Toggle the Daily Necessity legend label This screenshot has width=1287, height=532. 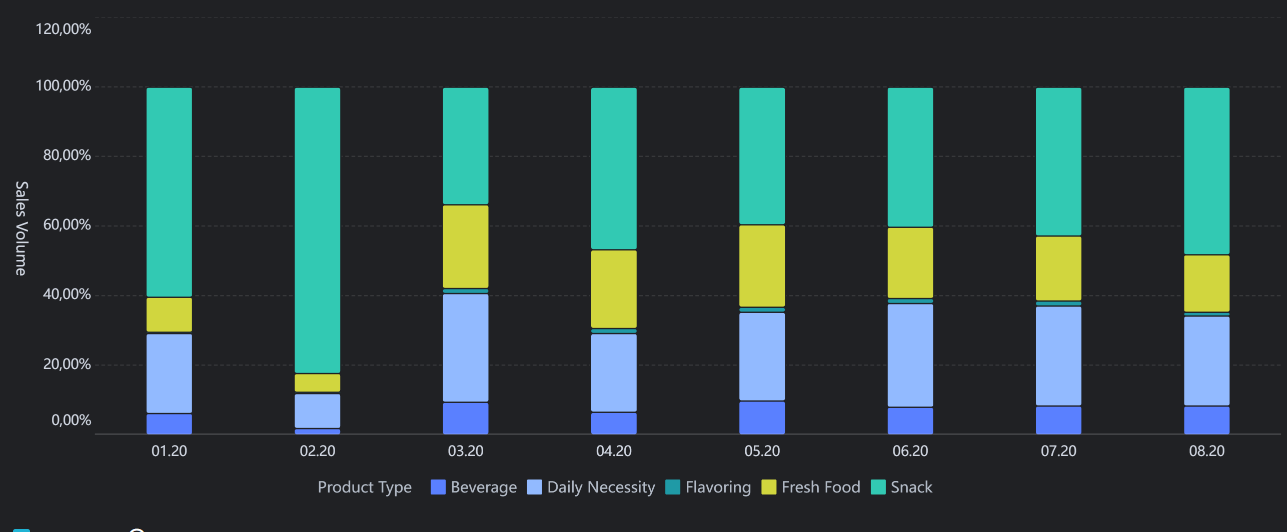click(601, 488)
